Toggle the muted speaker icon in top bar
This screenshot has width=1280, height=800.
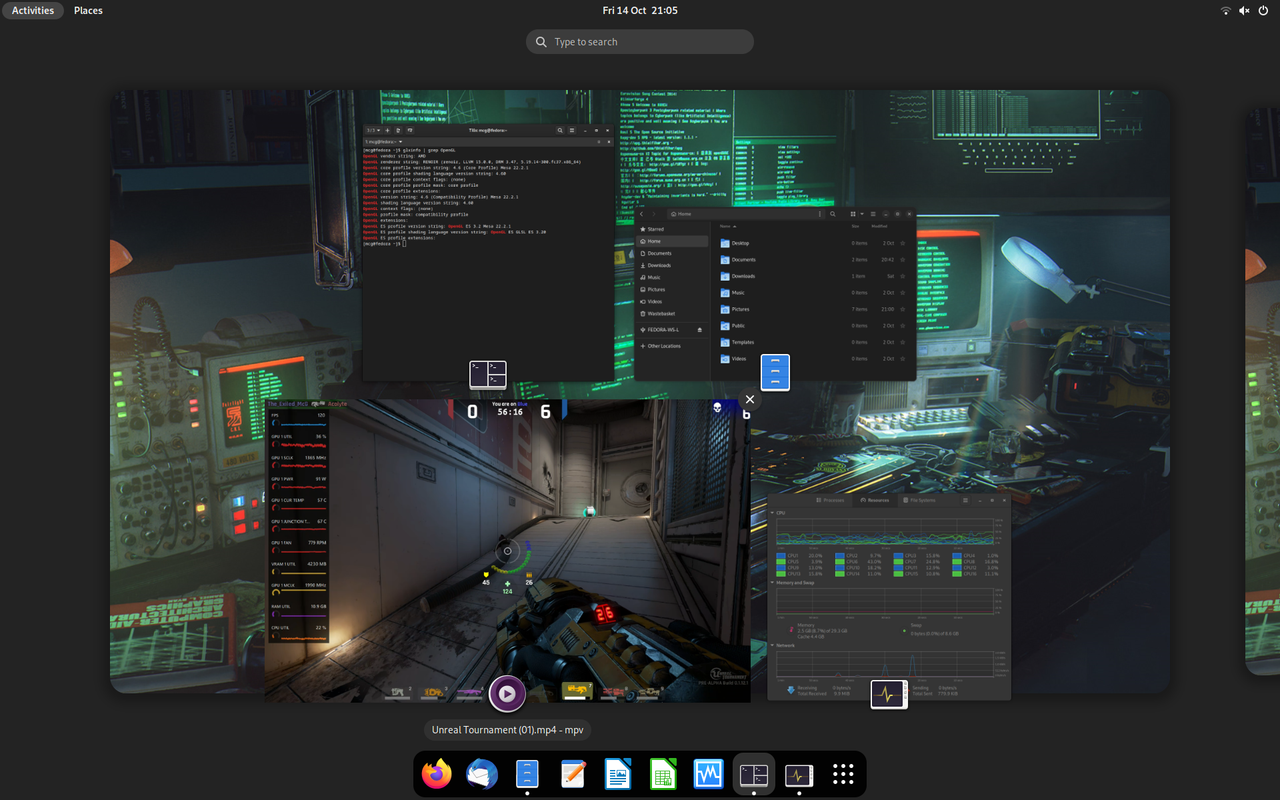click(x=1243, y=11)
